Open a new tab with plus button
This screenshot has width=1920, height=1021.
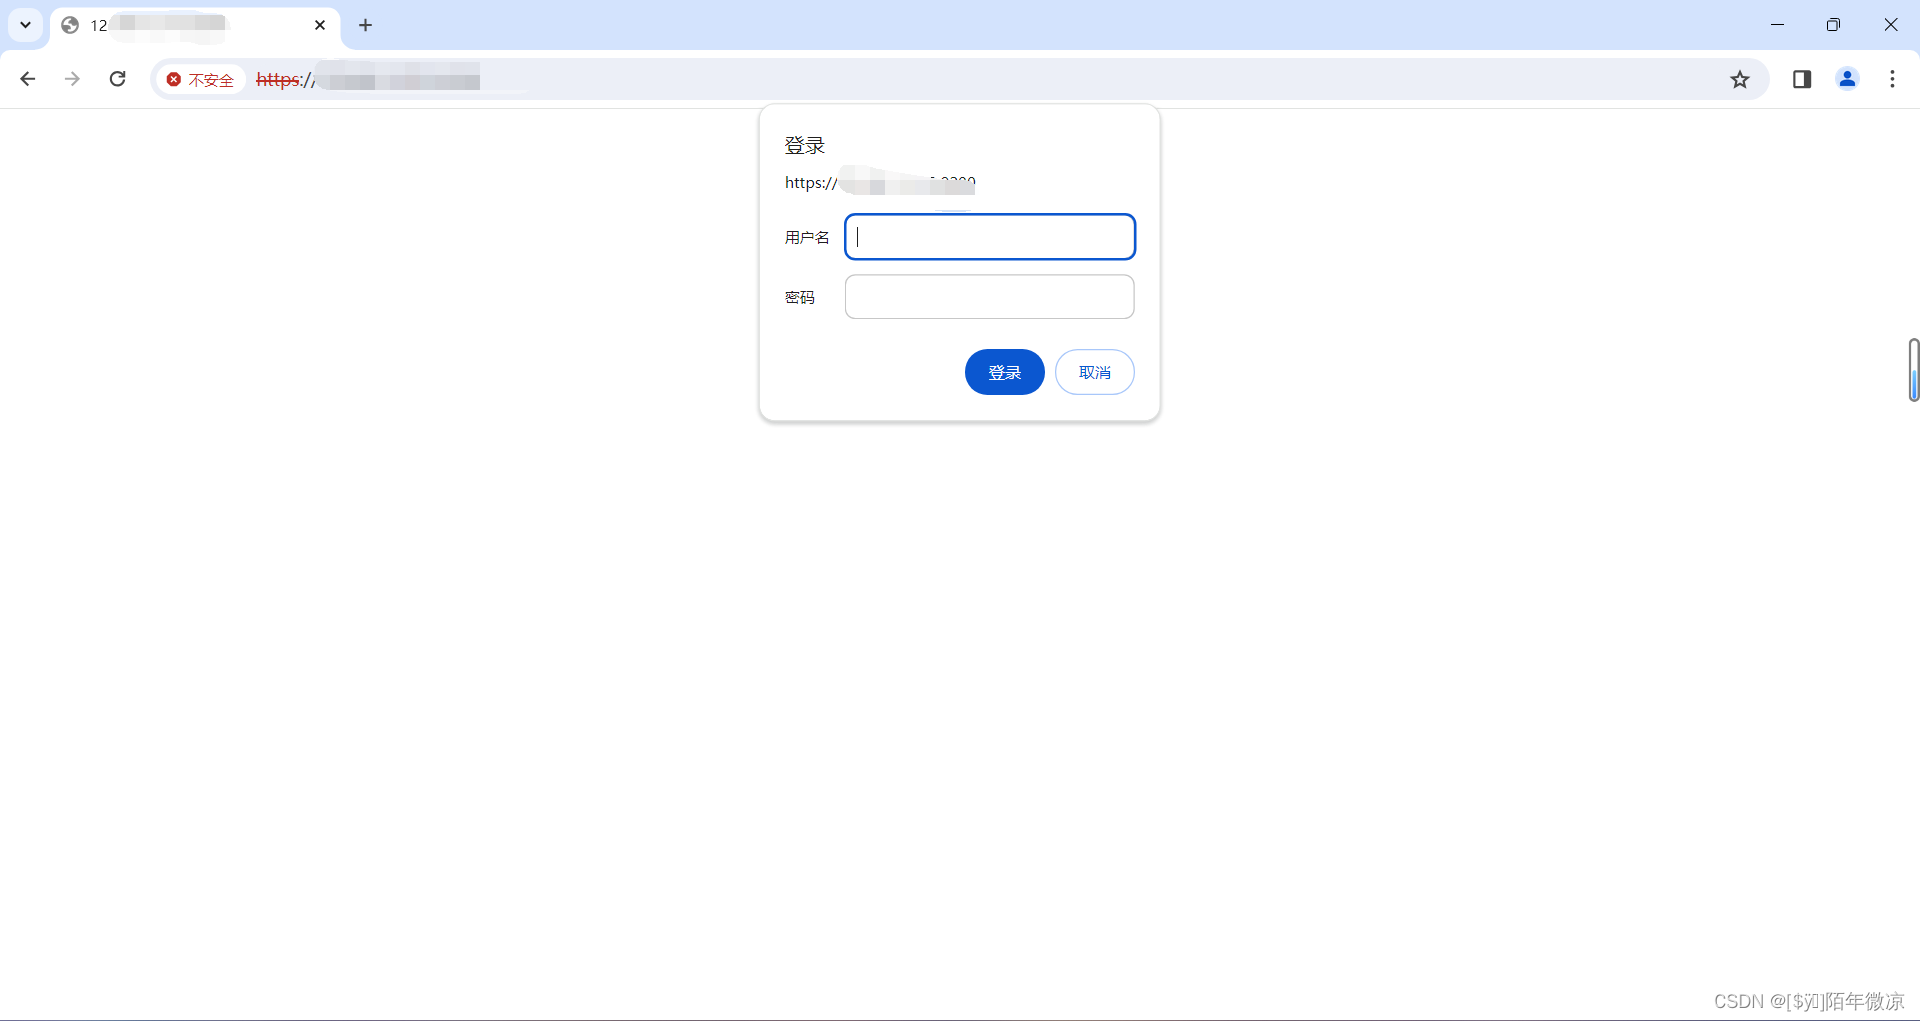[x=366, y=25]
